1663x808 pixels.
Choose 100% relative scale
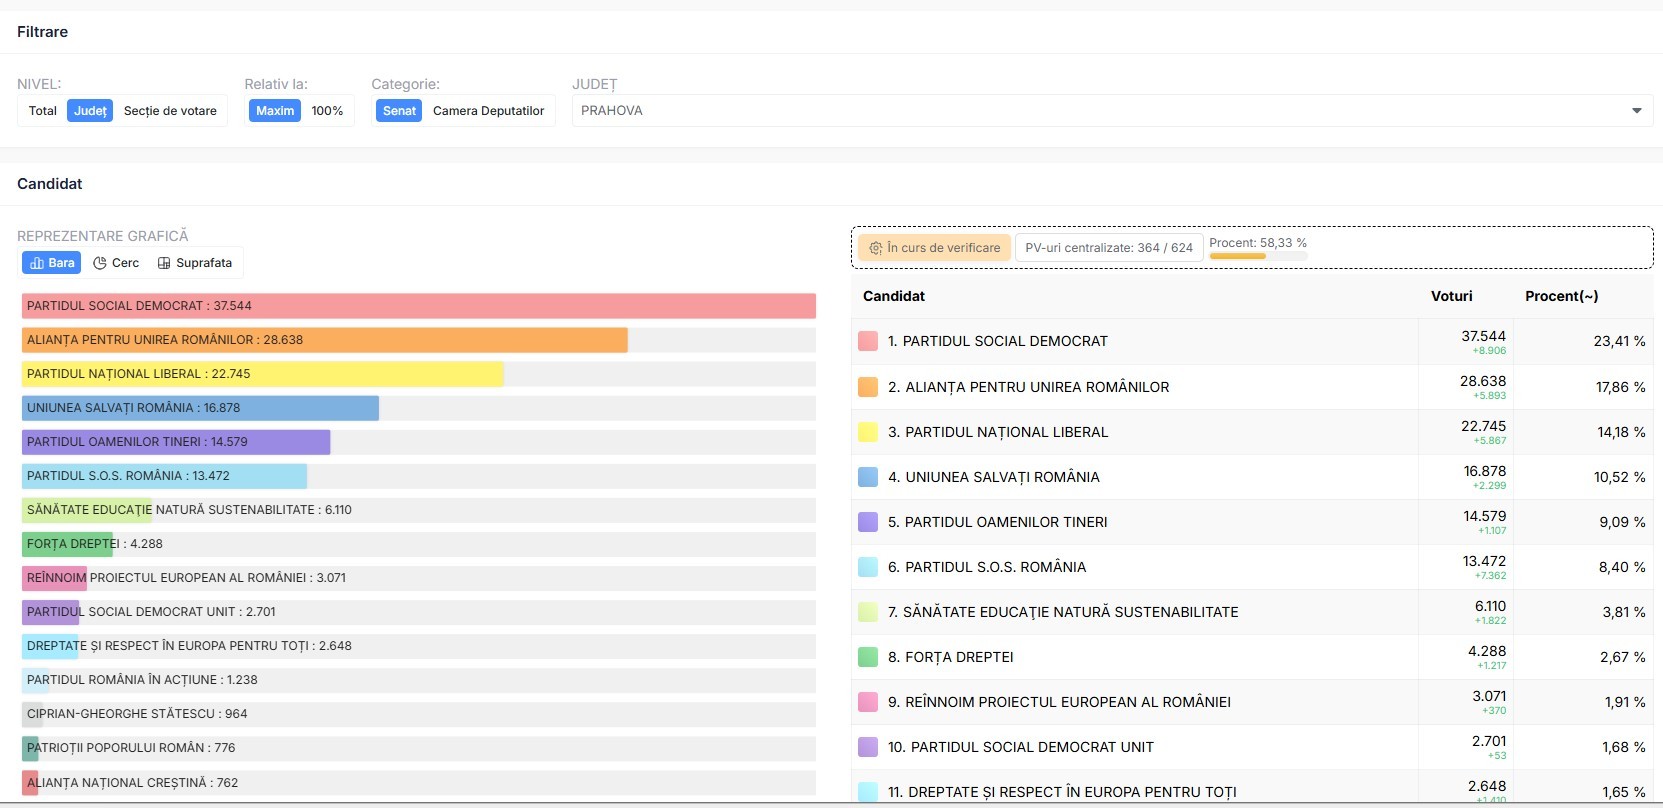(x=327, y=111)
